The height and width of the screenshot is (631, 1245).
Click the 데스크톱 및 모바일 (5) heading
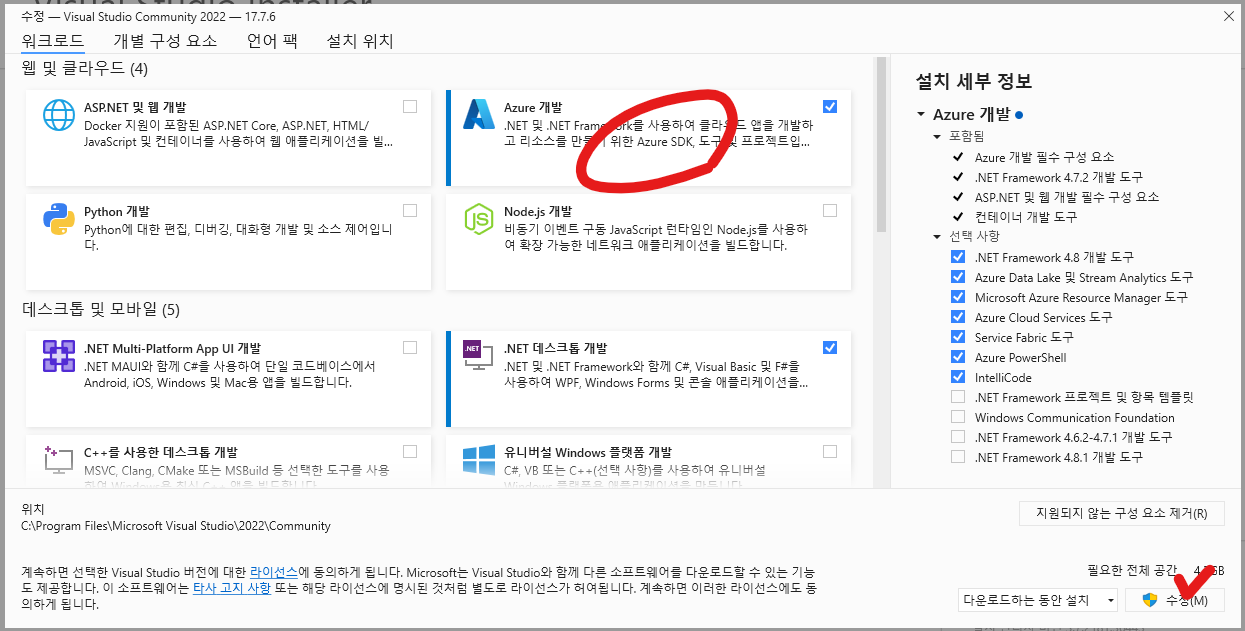[101, 309]
